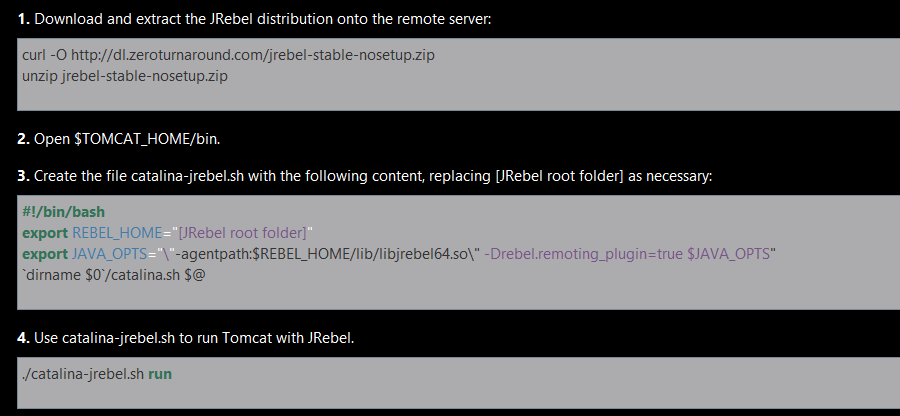Screen dimensions: 900x416
Task: Click the $JAVA_OPTS reference at line end
Action: click(728, 254)
